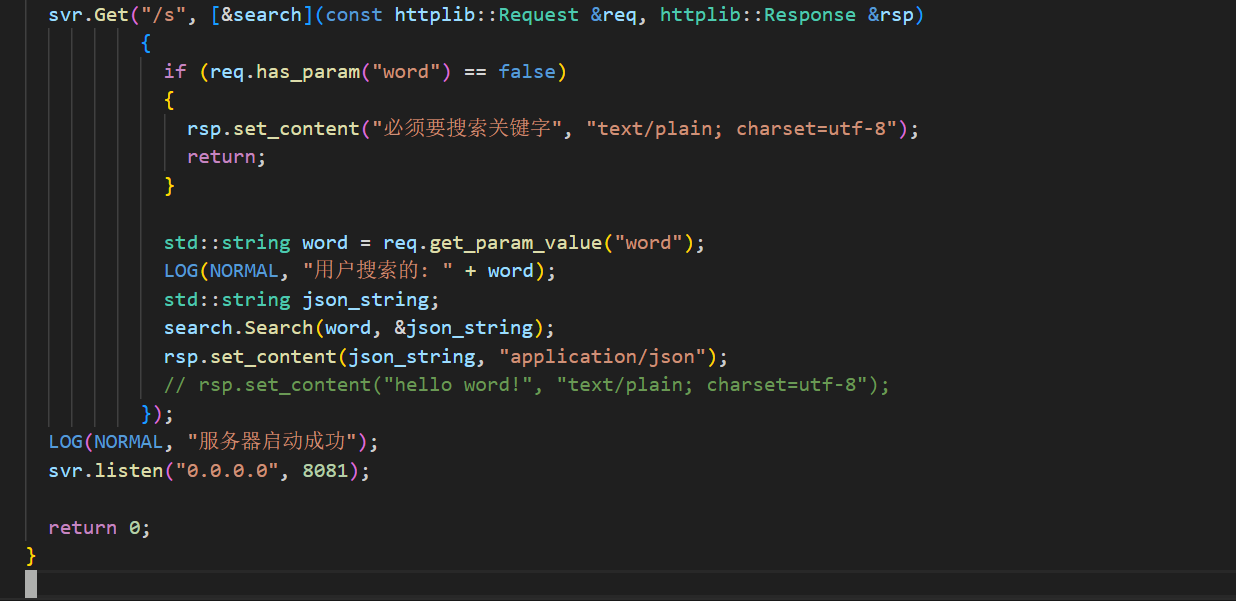This screenshot has height=601, width=1236.
Task: Click rsp.set_content on the application/json line
Action: [250, 357]
